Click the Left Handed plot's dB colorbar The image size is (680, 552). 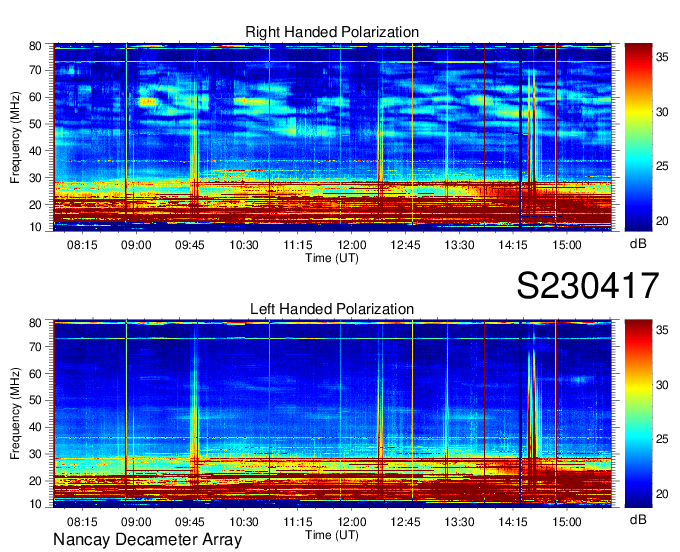638,414
